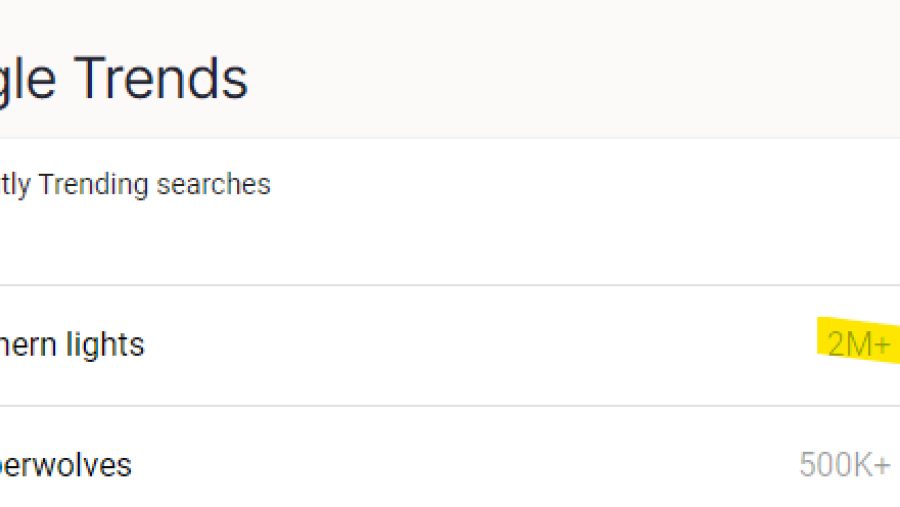Open the Timberwolves trending search
Image resolution: width=900 pixels, height=507 pixels.
point(66,465)
